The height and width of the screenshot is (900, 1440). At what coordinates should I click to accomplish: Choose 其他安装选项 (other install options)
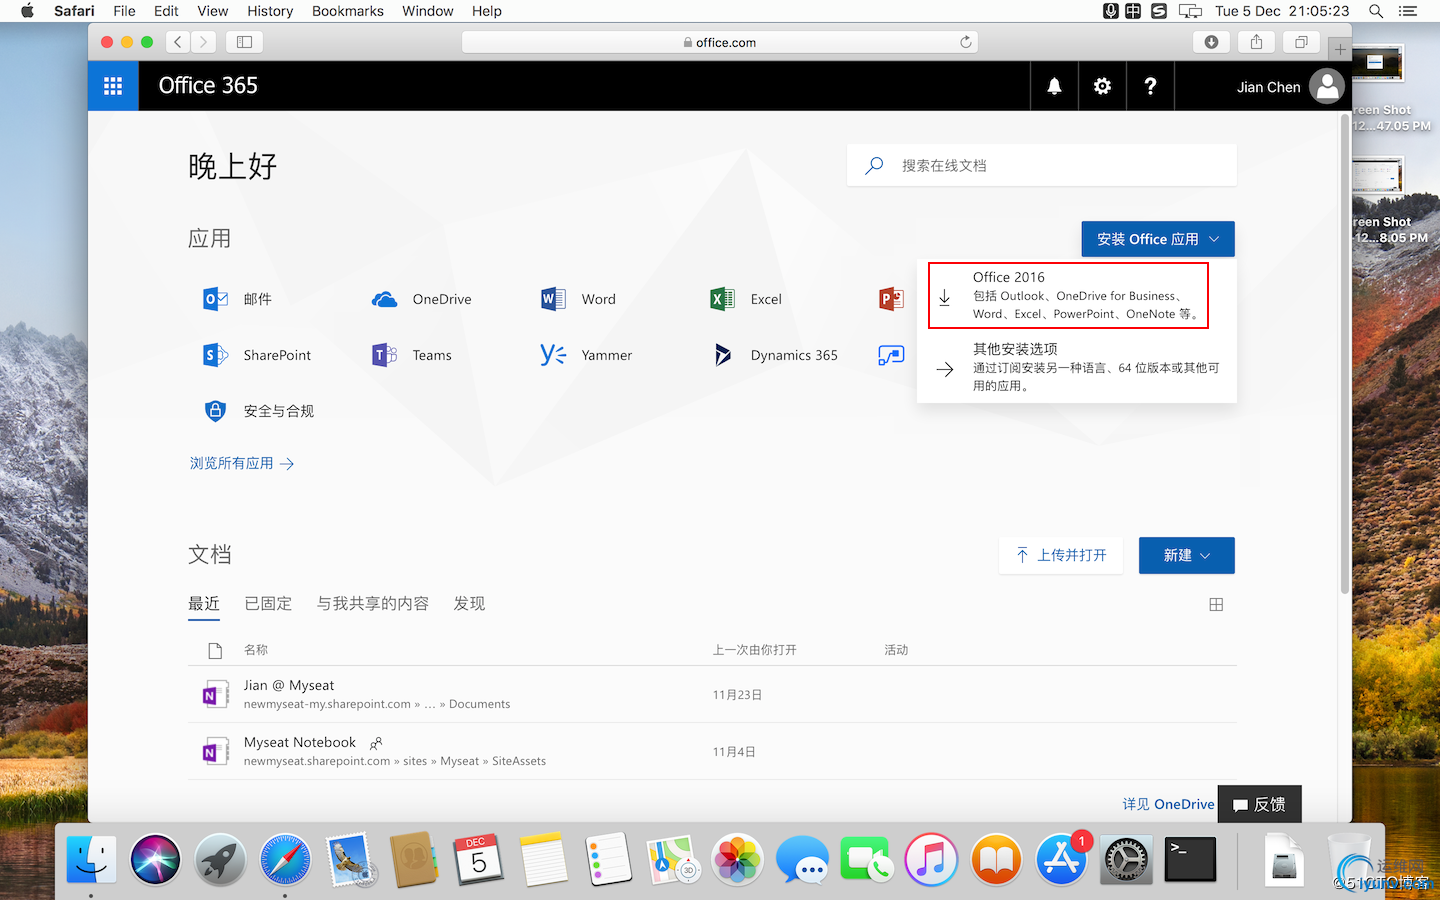point(1077,367)
